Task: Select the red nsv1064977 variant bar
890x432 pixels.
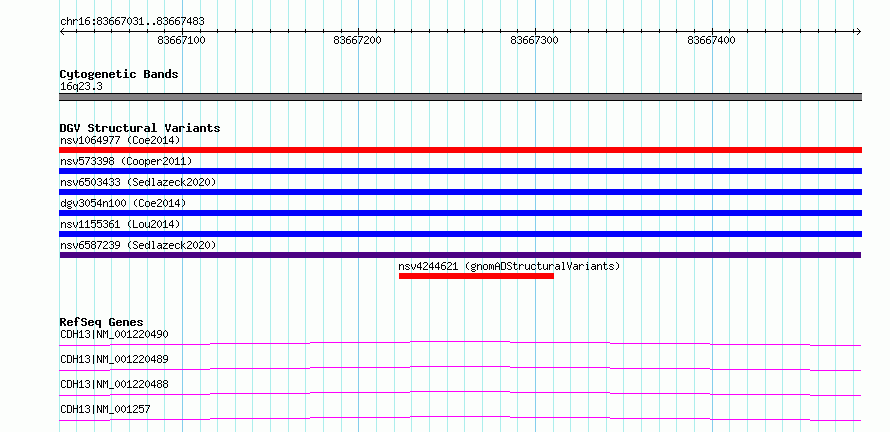Action: [x=460, y=150]
